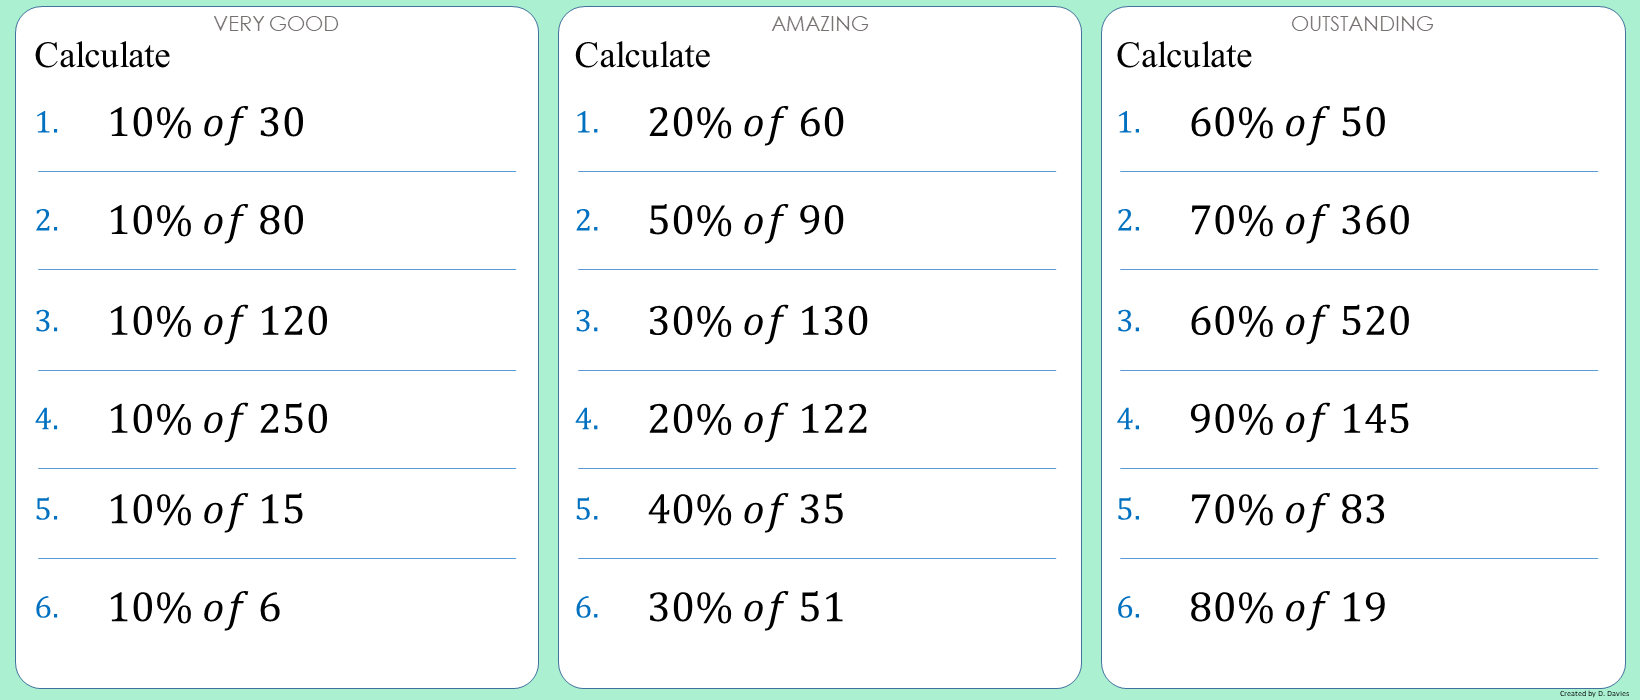Image resolution: width=1640 pixels, height=700 pixels.
Task: Click the problem 10% of 250
Action: coord(218,420)
